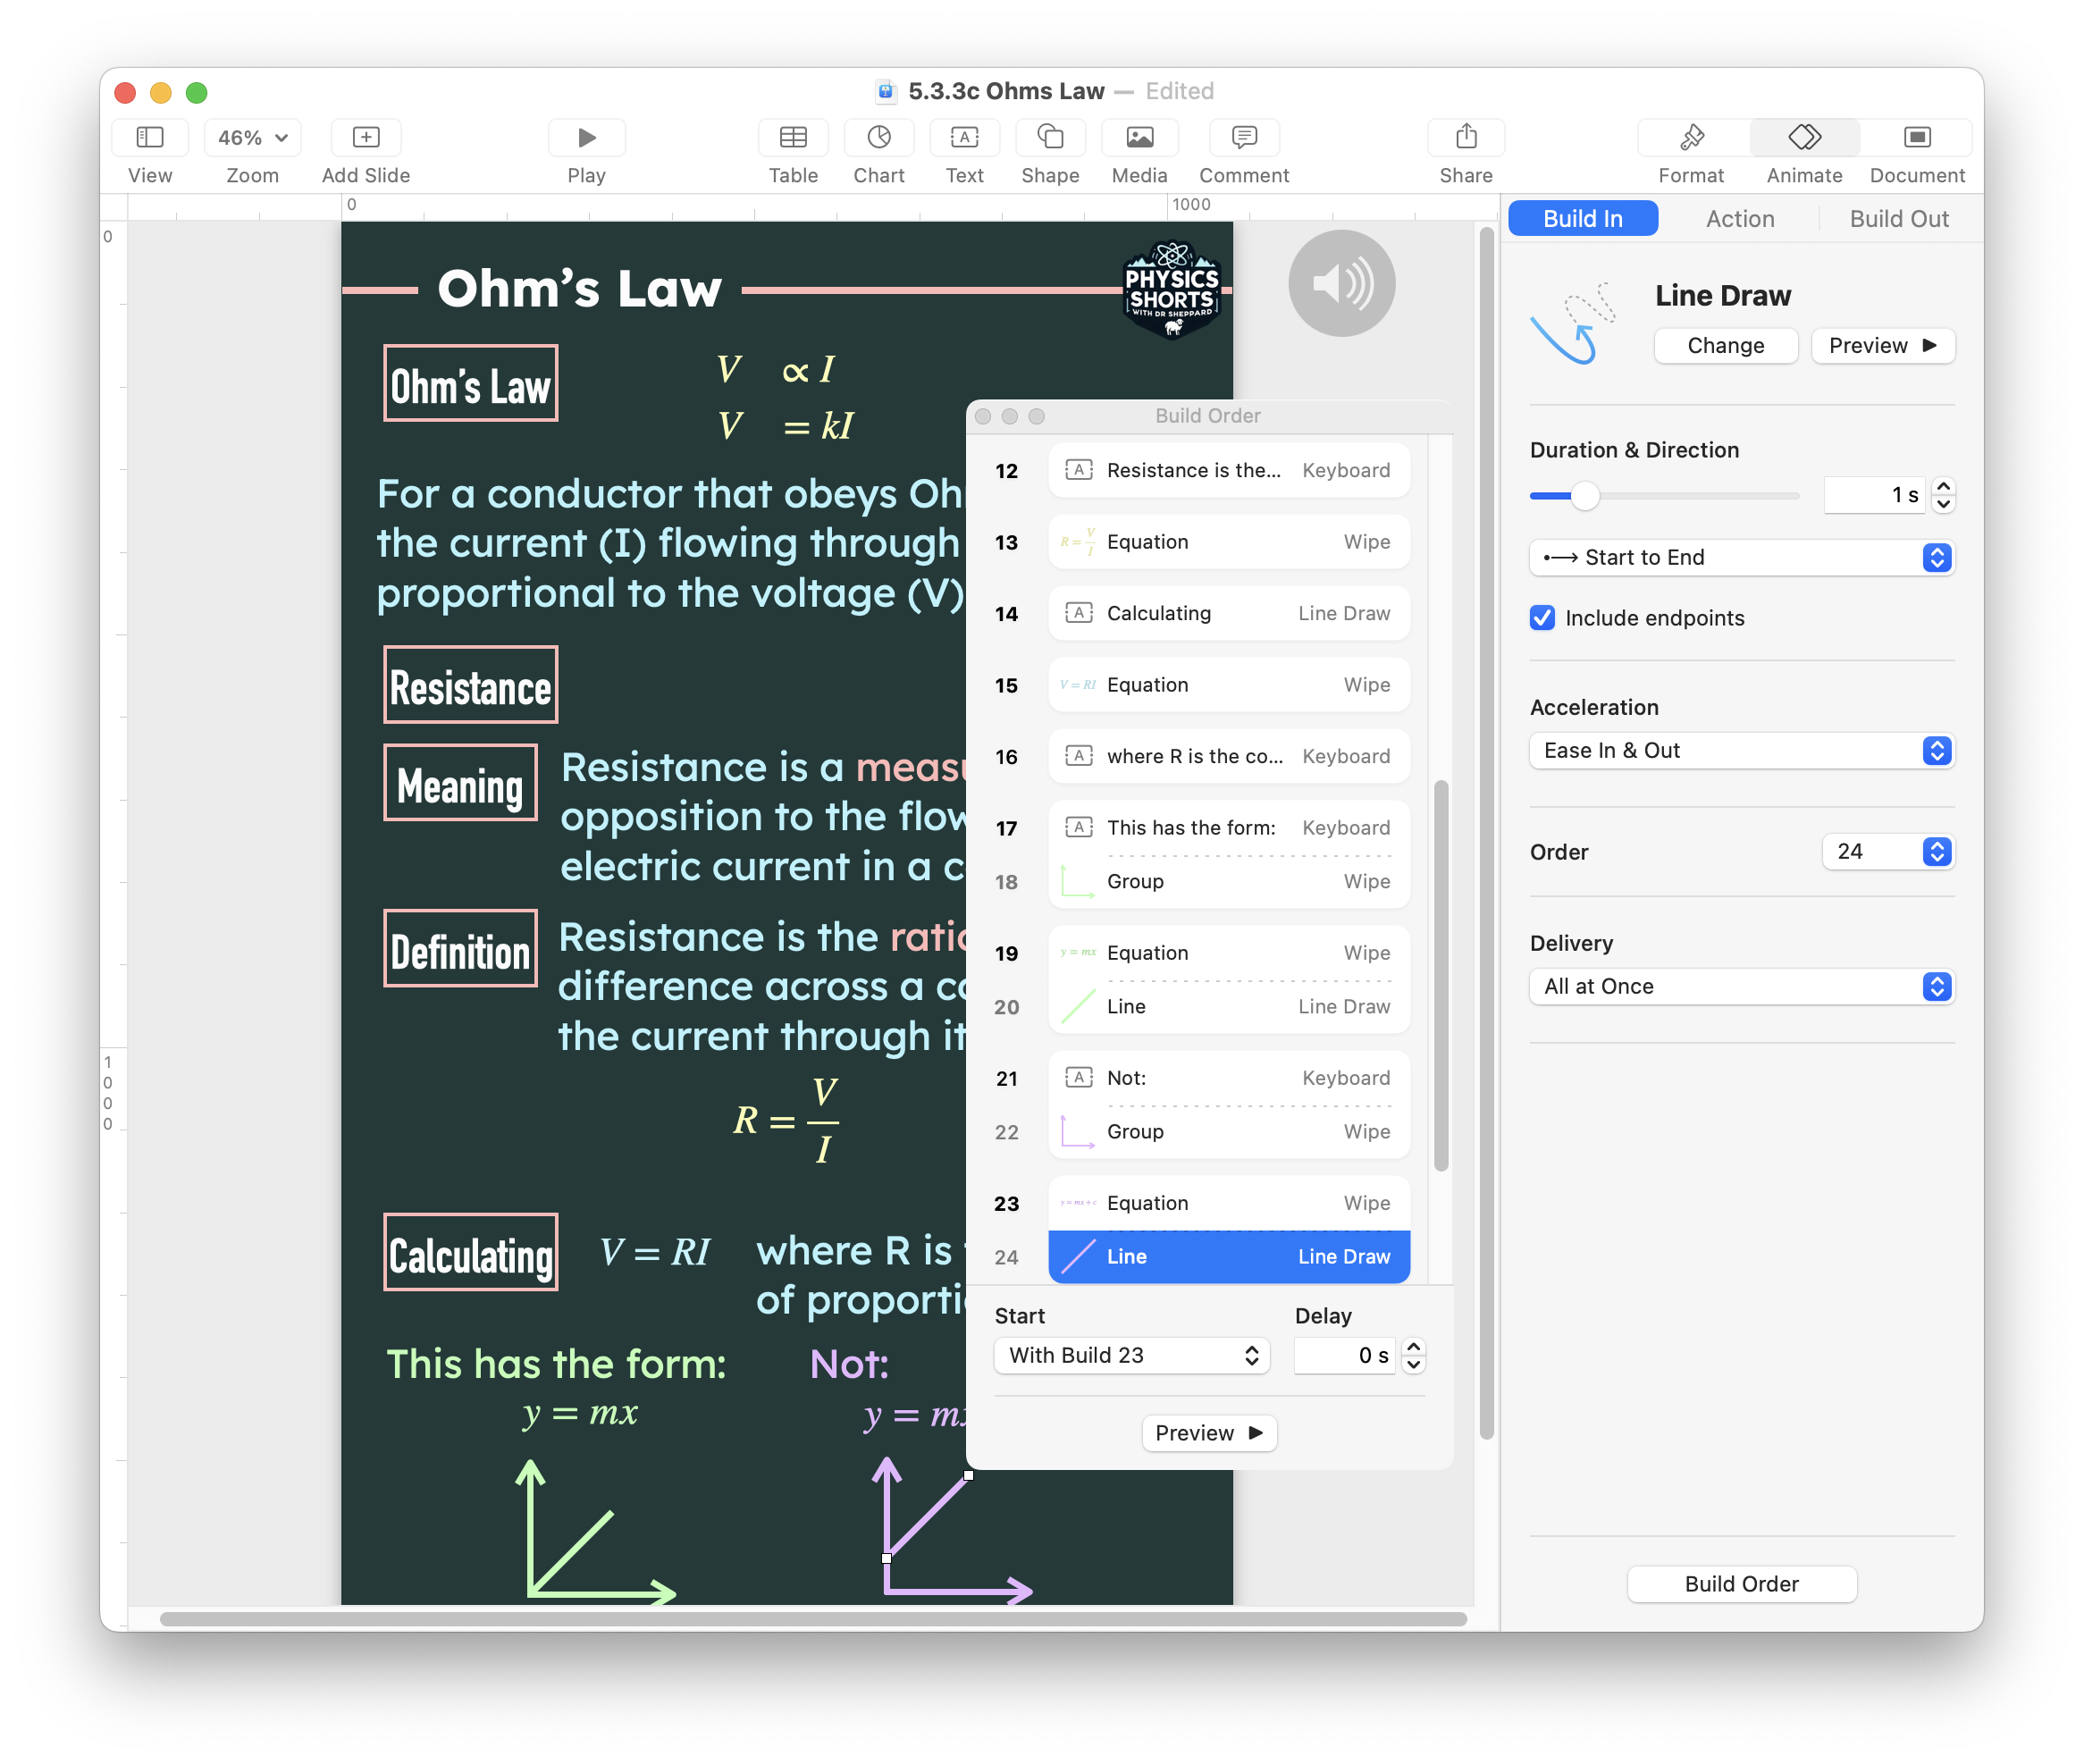Open the Start to End direction dropdown
This screenshot has width=2084, height=1764.
(x=1741, y=558)
